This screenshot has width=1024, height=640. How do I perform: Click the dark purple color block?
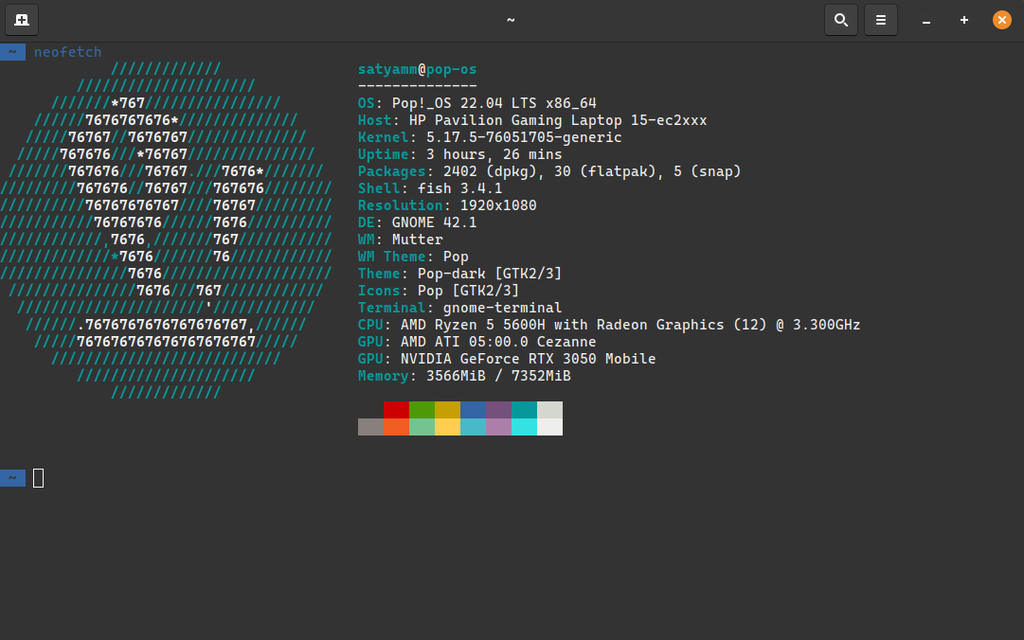(x=498, y=410)
